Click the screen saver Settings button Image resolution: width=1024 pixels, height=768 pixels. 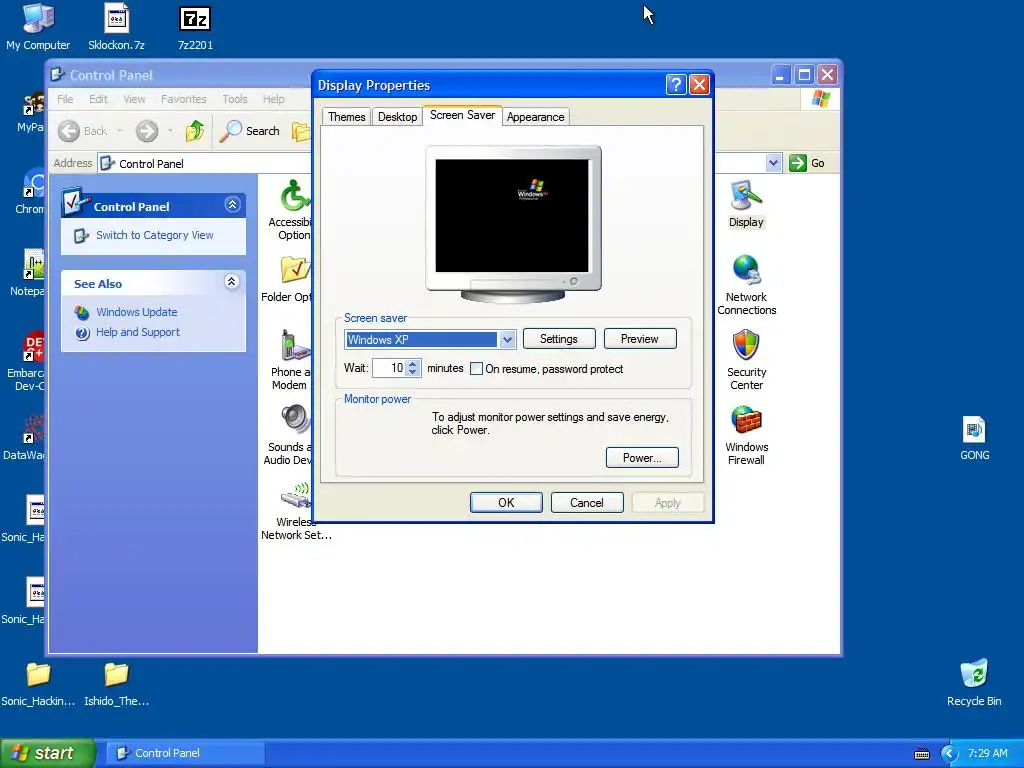(559, 339)
